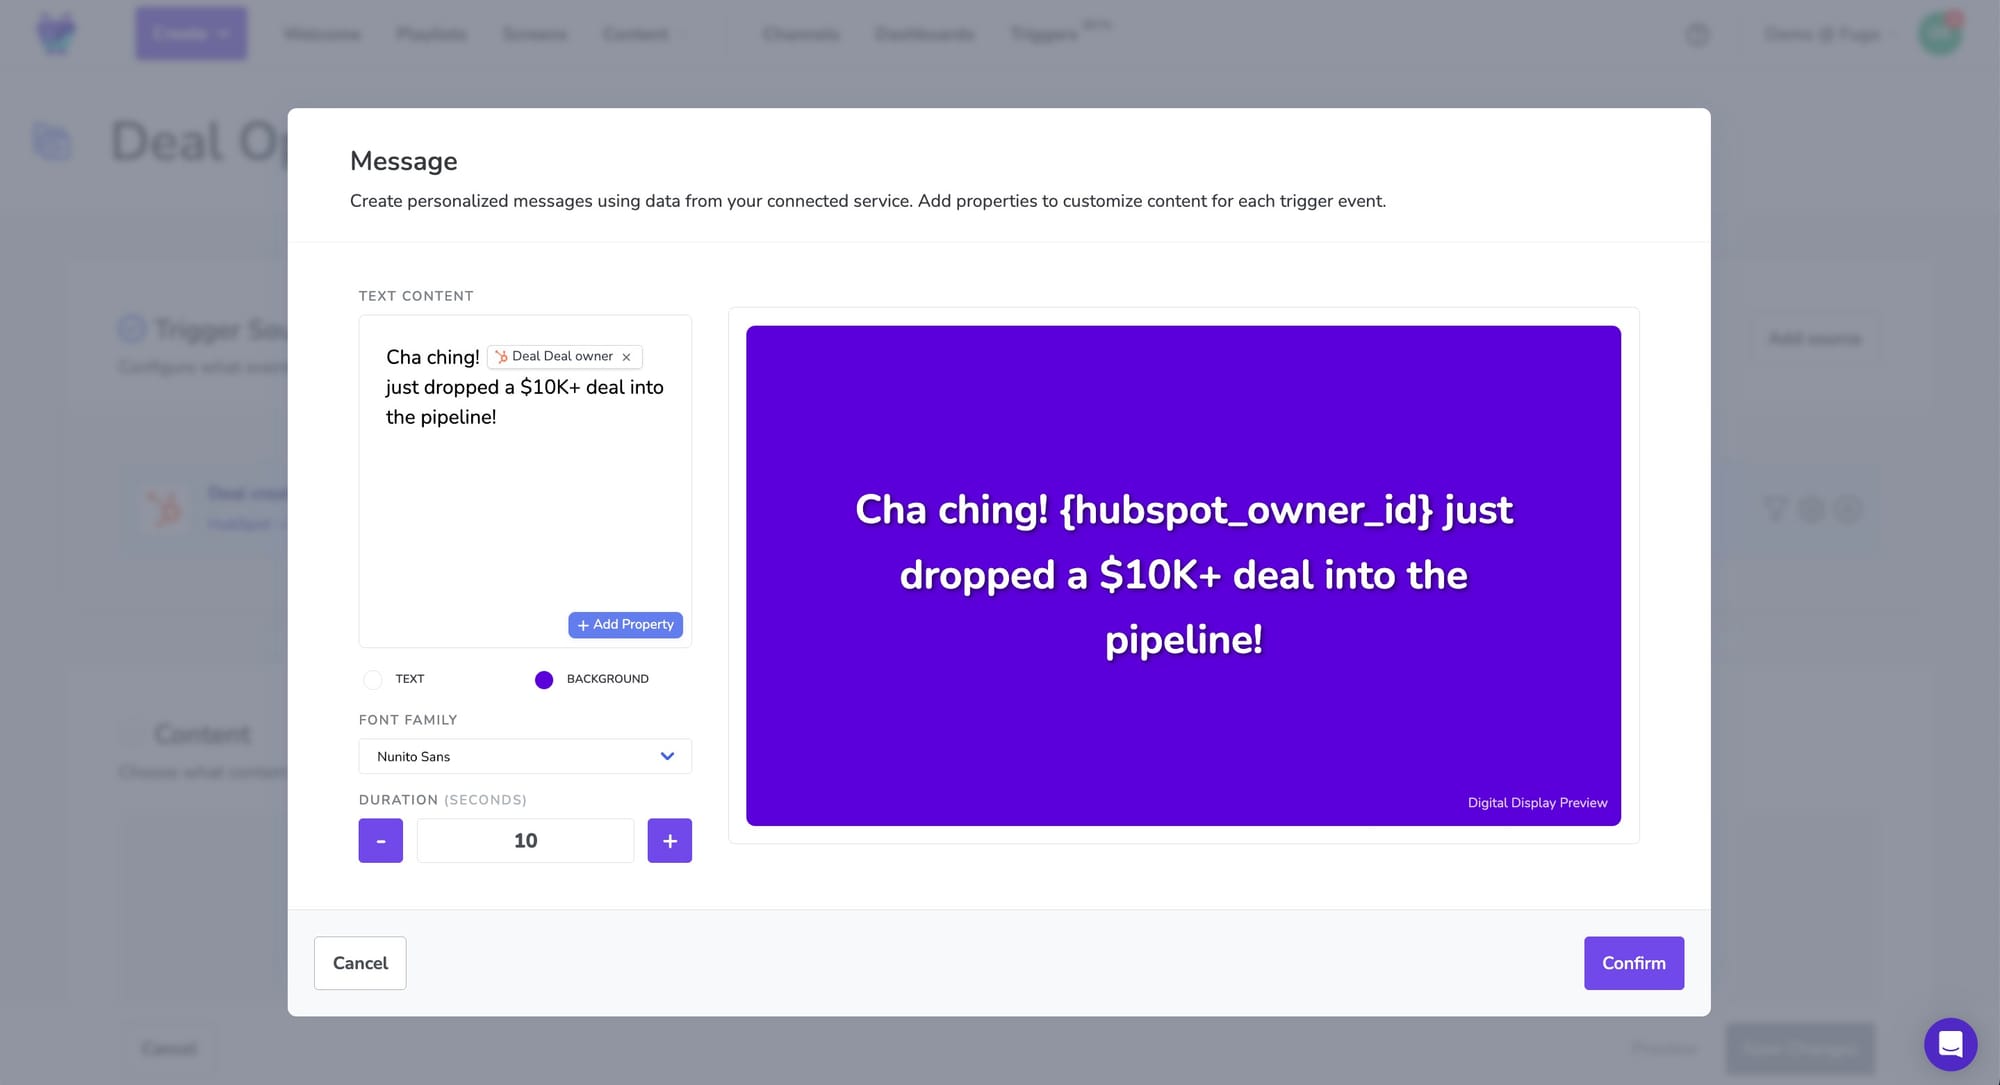The width and height of the screenshot is (2000, 1085).
Task: Expand the Font Family dropdown chevron
Action: coord(667,756)
